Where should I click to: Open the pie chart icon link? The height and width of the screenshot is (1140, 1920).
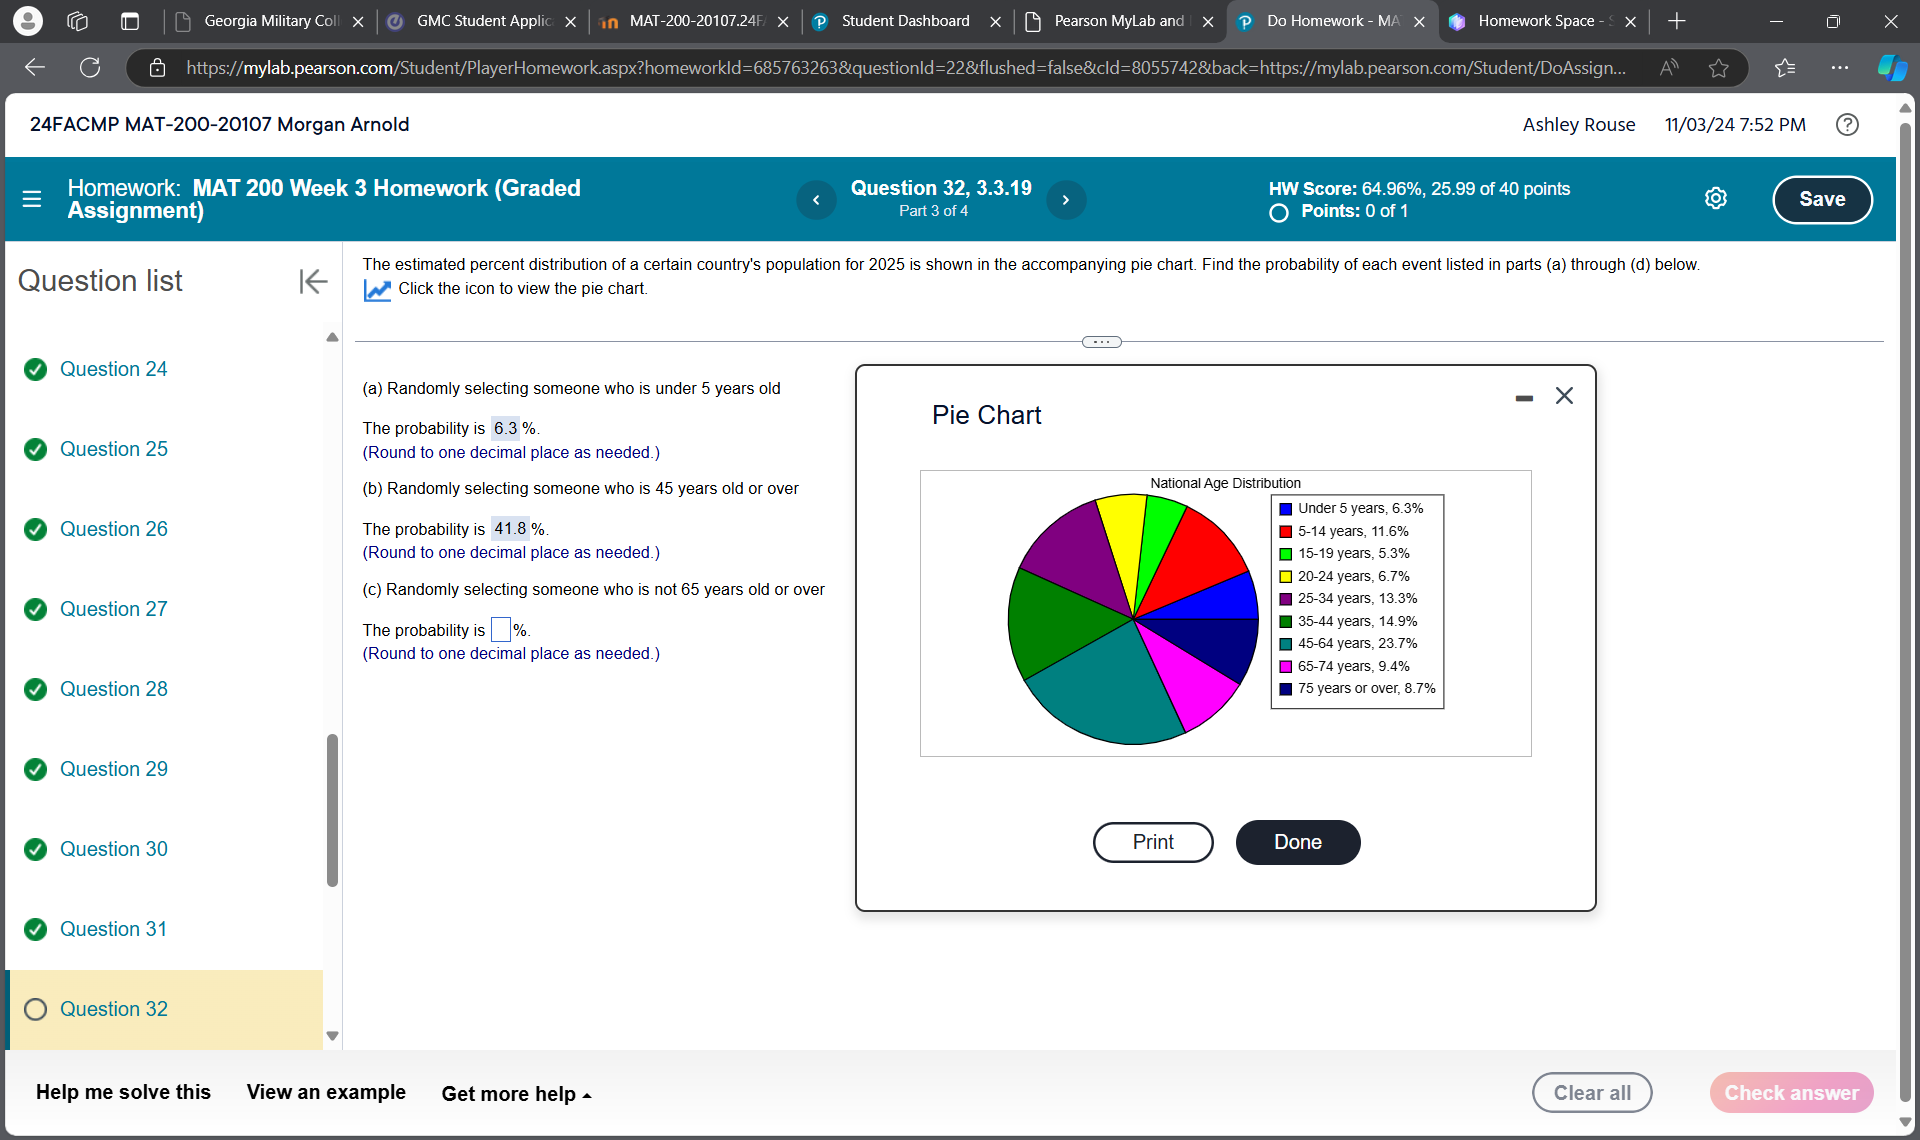[377, 290]
